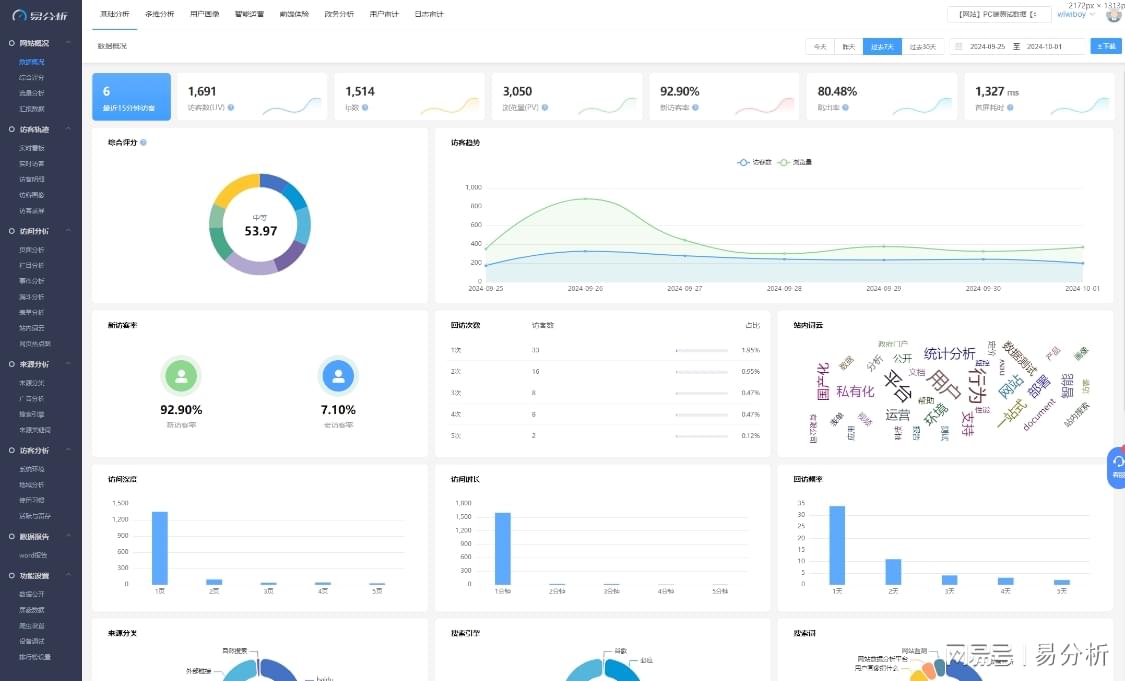The height and width of the screenshot is (681, 1125).
Task: Select the 昨天 date range button
Action: pos(849,47)
